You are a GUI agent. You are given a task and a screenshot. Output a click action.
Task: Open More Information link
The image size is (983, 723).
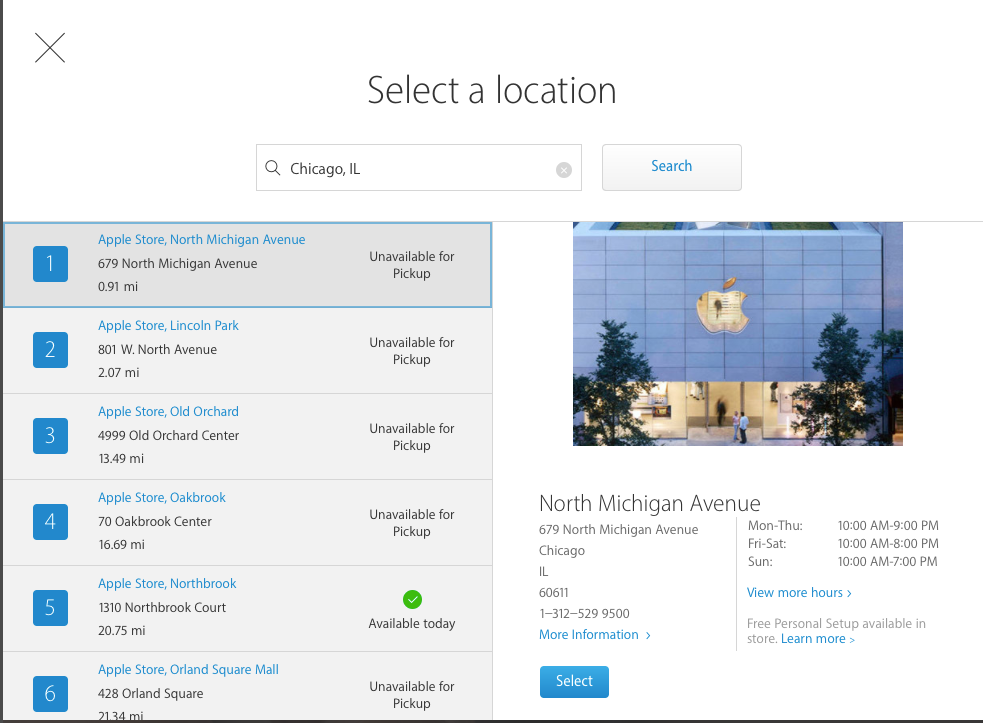click(x=595, y=635)
